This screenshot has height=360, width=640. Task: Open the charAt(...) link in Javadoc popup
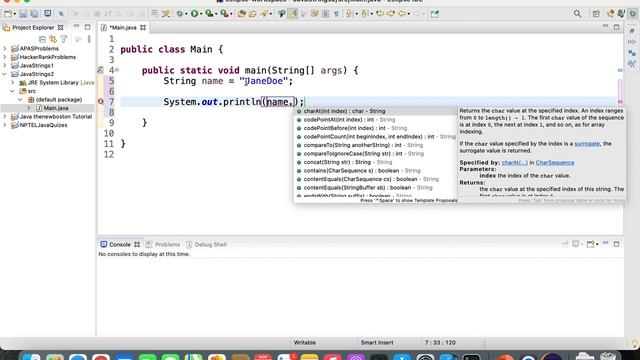pos(514,162)
